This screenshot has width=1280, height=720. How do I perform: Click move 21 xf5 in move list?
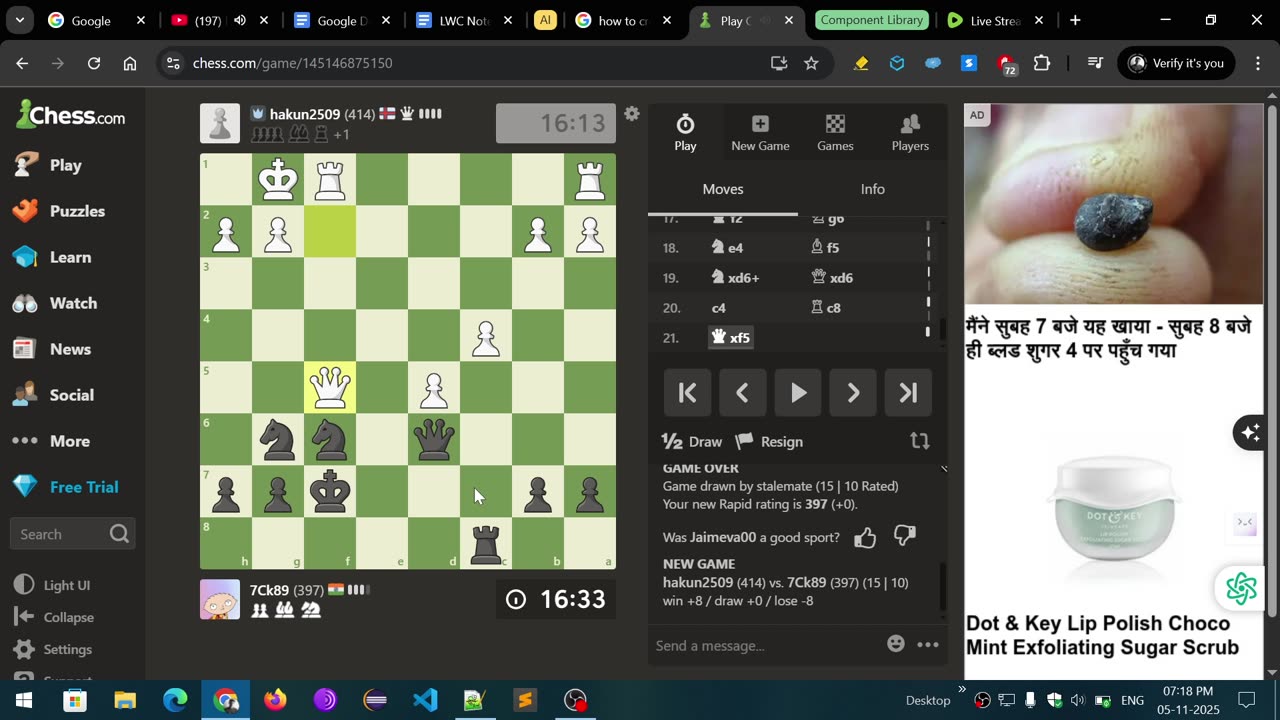pos(731,338)
